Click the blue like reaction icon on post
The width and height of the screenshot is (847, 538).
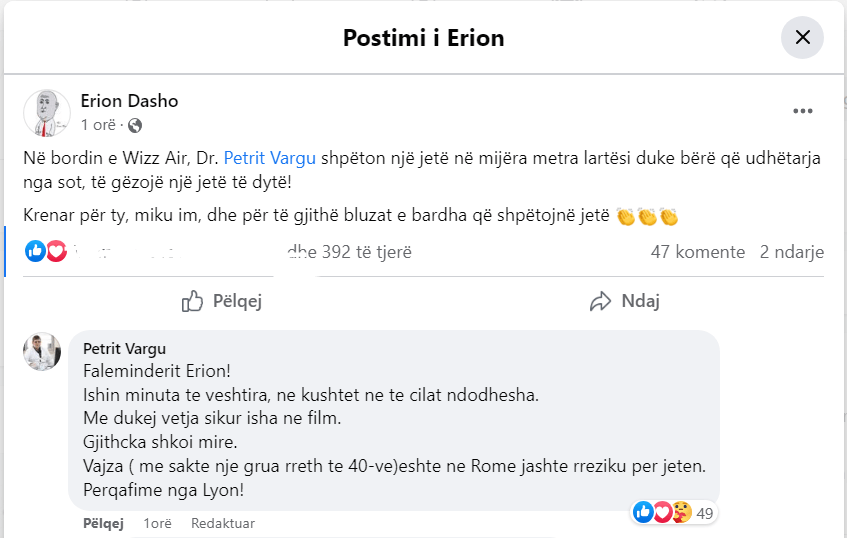(x=36, y=251)
